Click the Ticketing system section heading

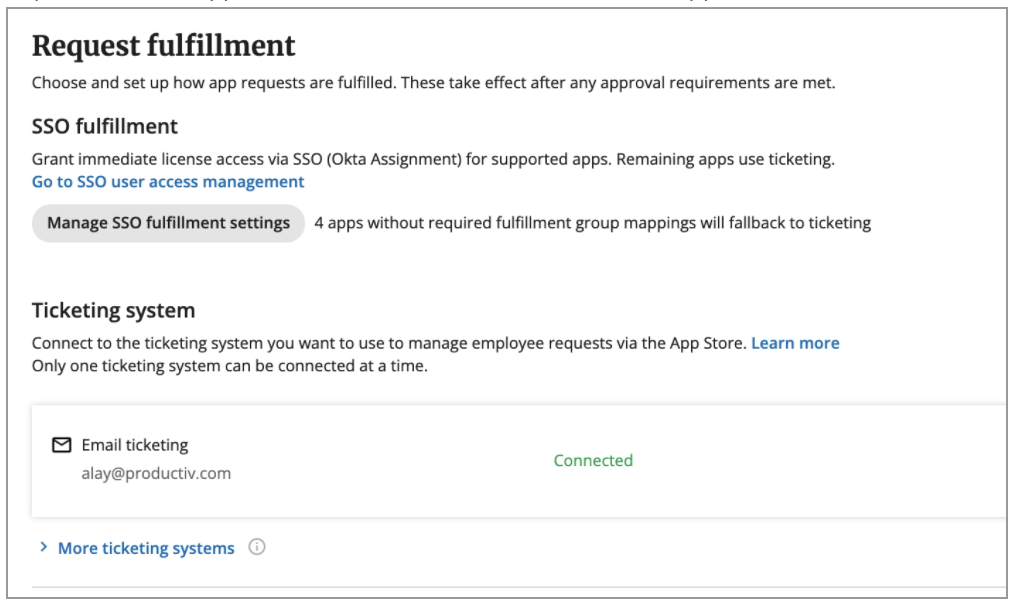pyautogui.click(x=114, y=310)
